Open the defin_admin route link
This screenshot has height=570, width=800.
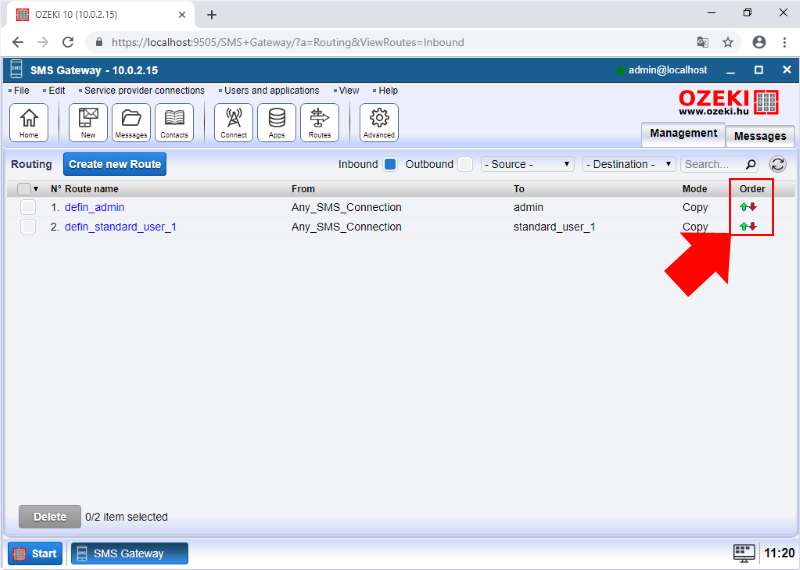[94, 207]
